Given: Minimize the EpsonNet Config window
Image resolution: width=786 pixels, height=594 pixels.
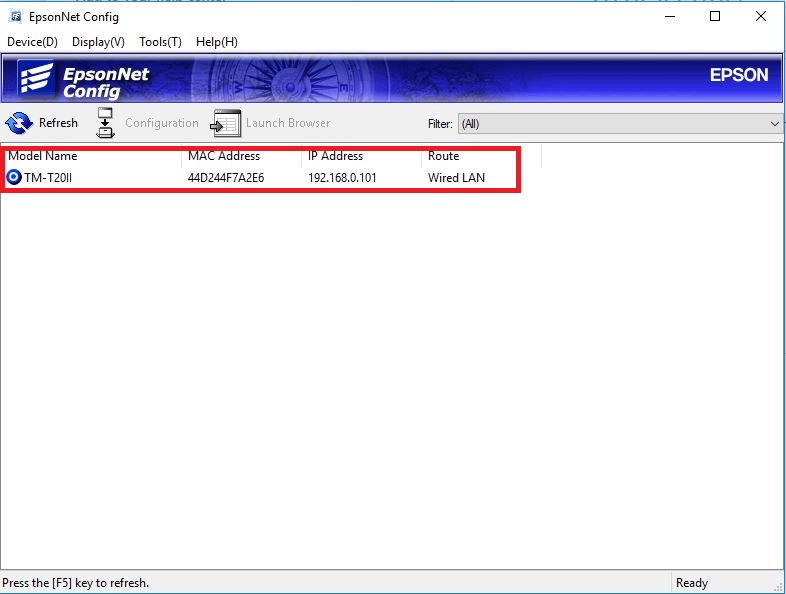Looking at the screenshot, I should point(670,17).
